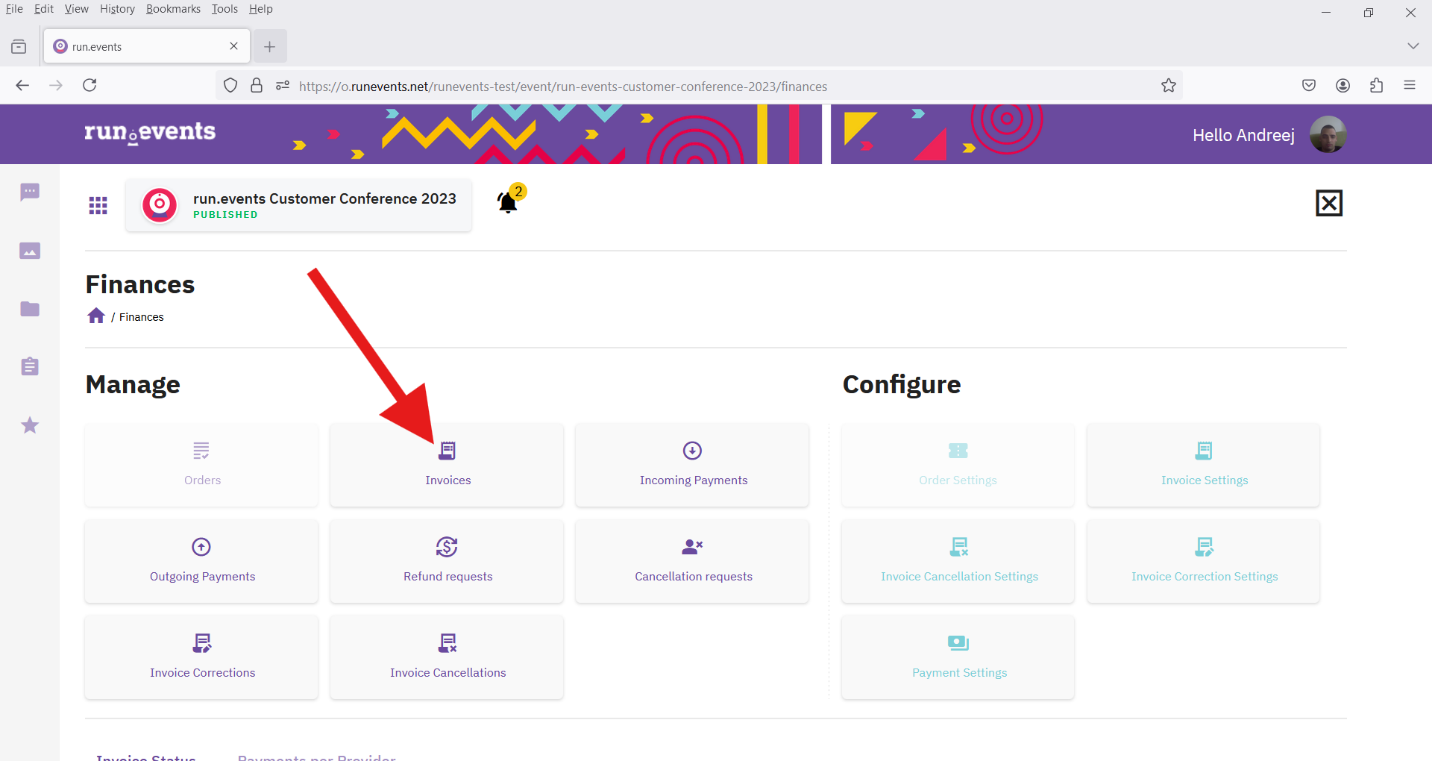
Task: Open Outgoing Payments
Action: pyautogui.click(x=202, y=561)
